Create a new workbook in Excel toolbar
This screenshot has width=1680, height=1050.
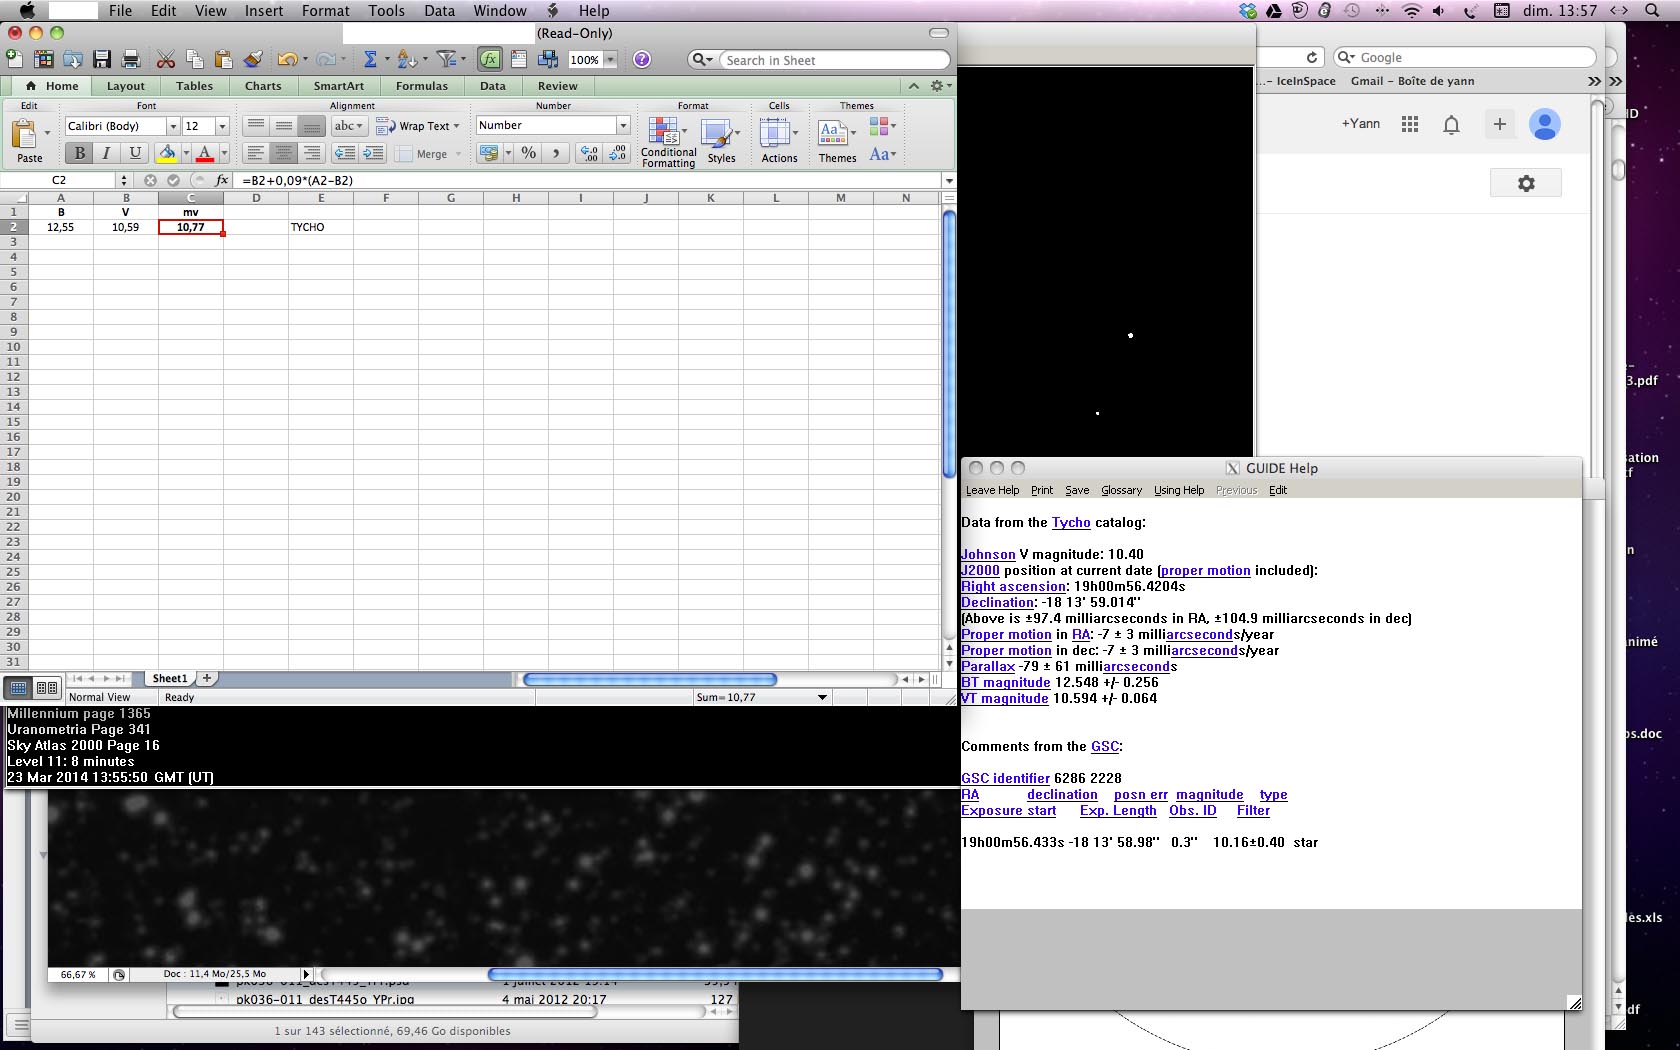click(x=14, y=59)
